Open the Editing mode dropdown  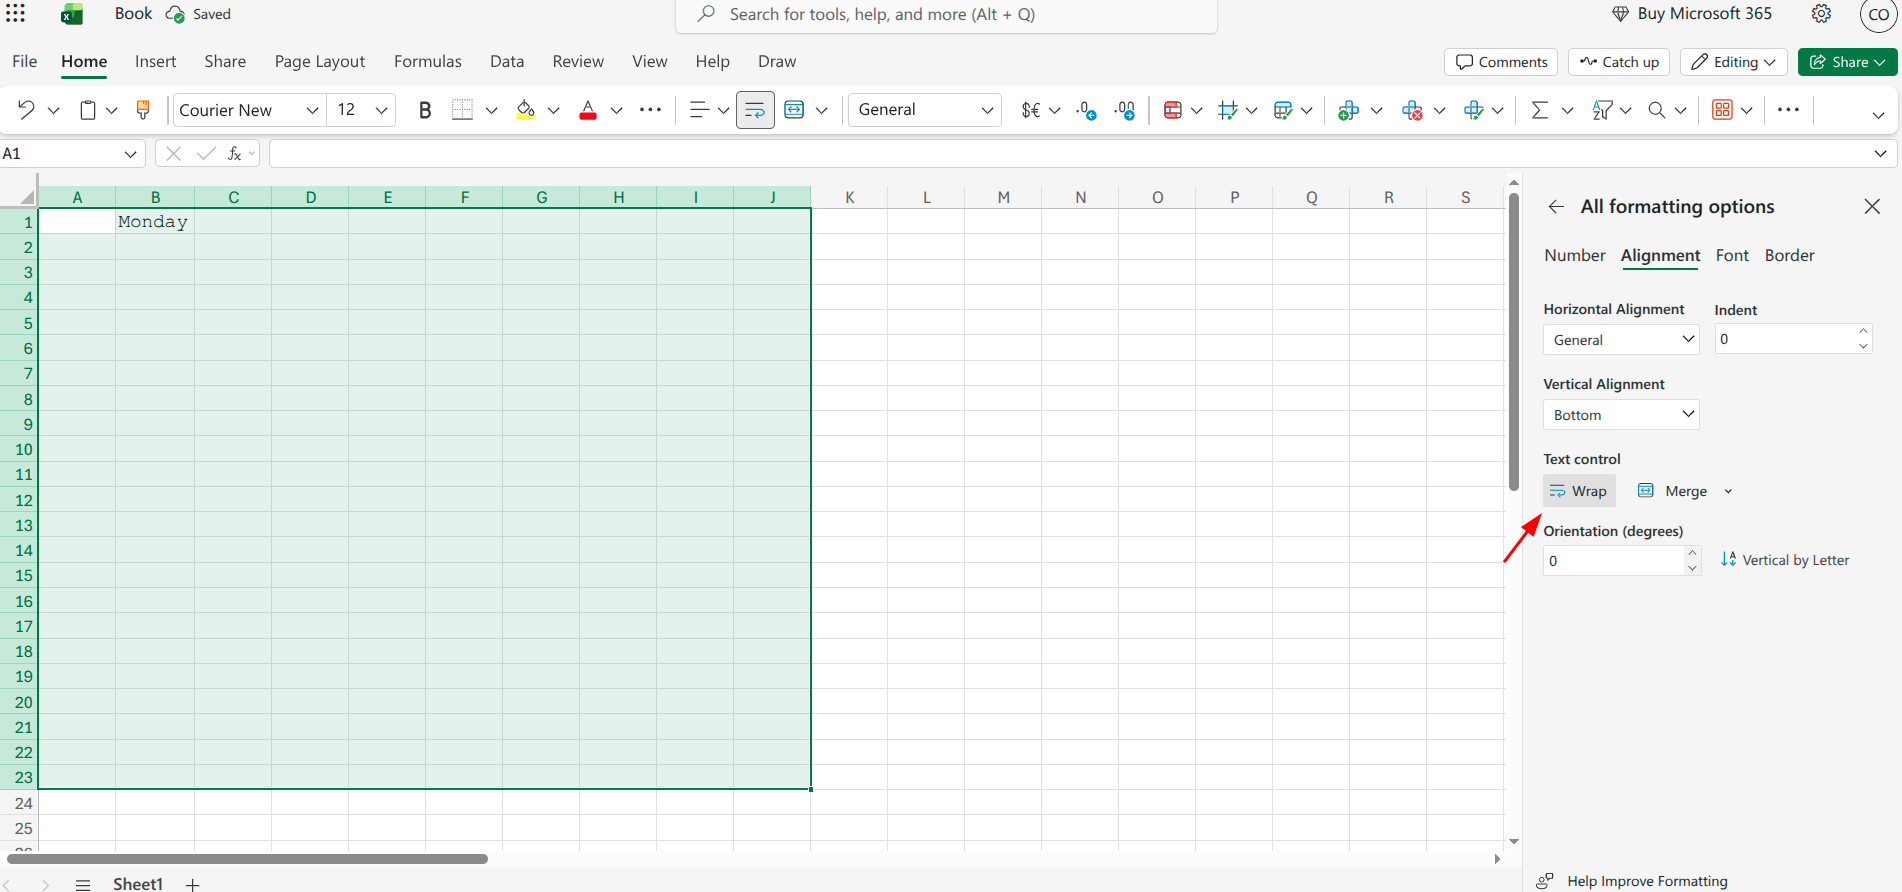point(1734,62)
